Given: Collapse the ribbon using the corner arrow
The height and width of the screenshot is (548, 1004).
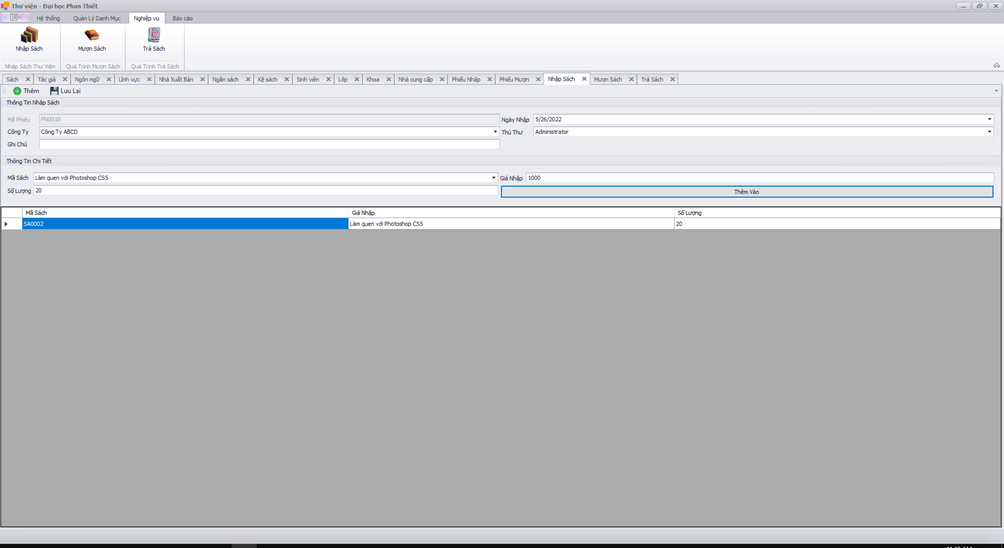Looking at the screenshot, I should coord(996,65).
